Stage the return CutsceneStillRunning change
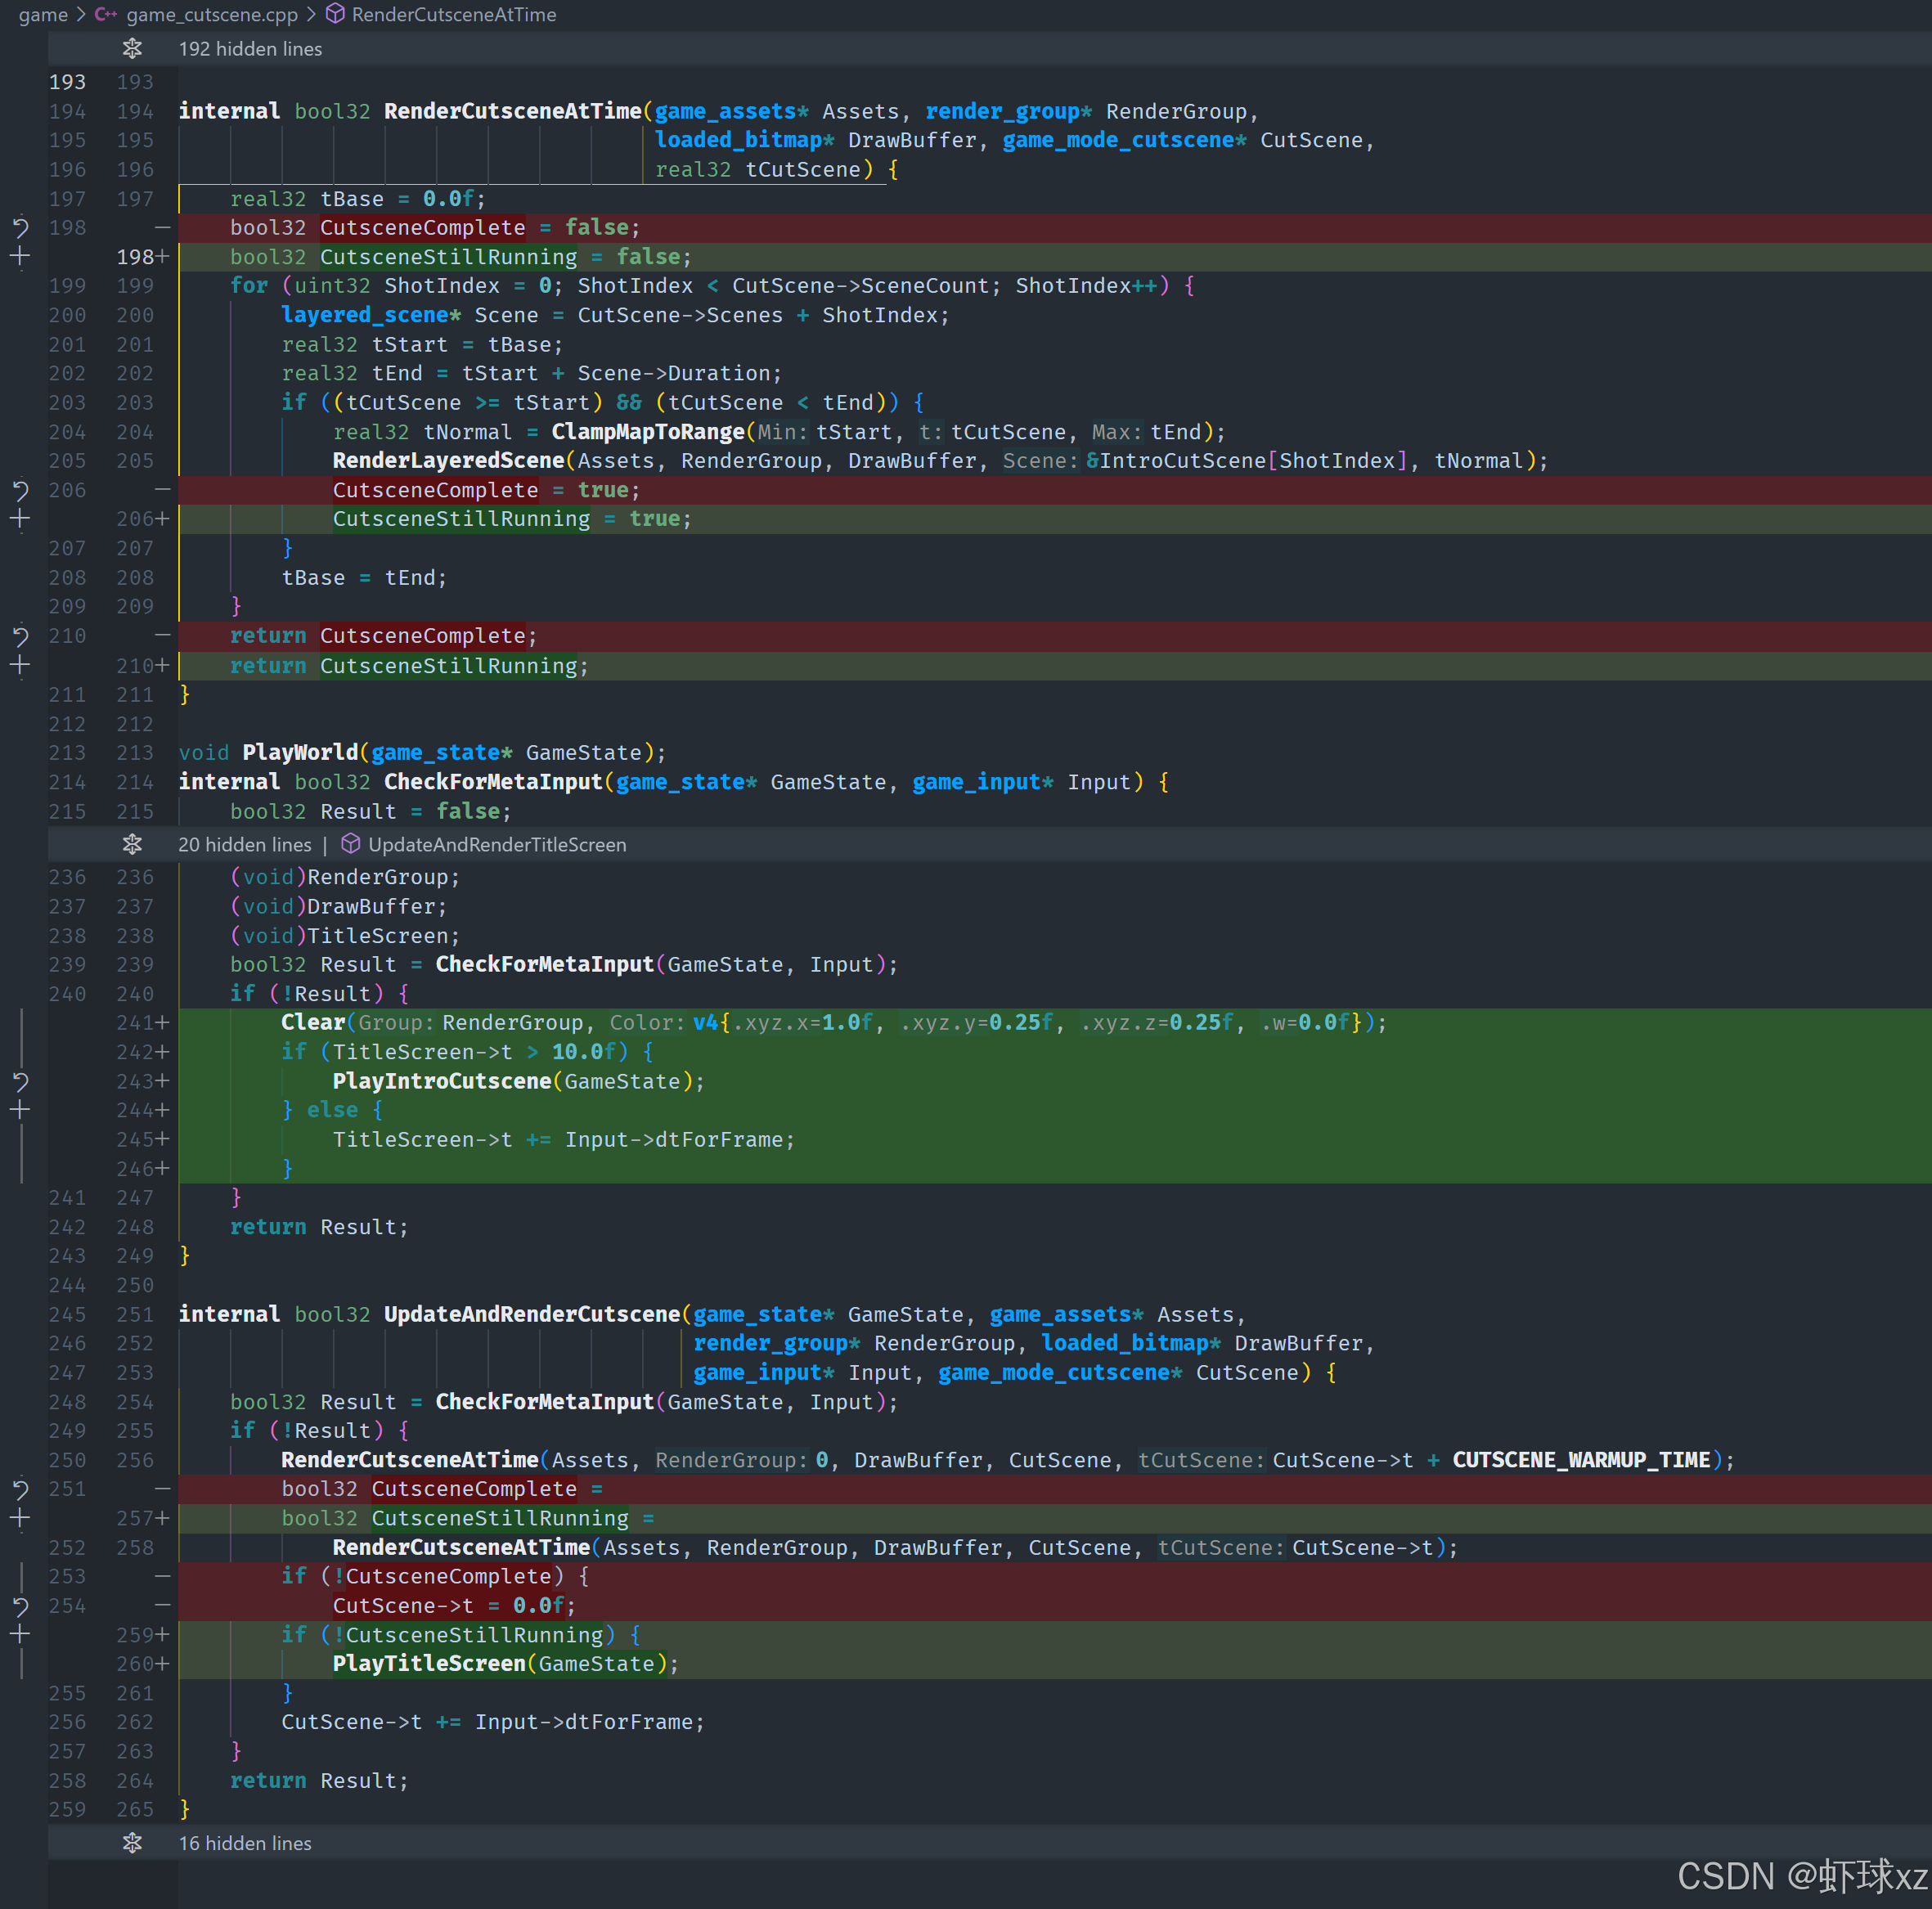Screen dimensions: 1932x1909 tap(20, 665)
